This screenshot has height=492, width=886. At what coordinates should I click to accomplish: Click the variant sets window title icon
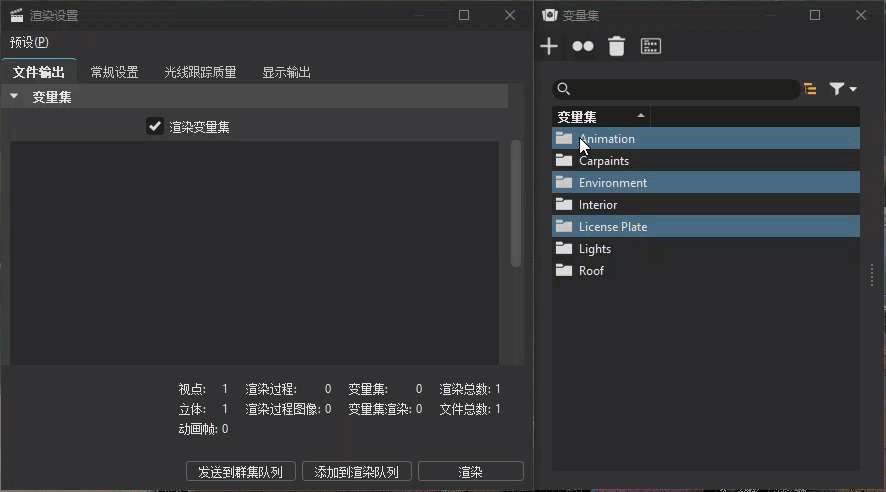coord(550,15)
